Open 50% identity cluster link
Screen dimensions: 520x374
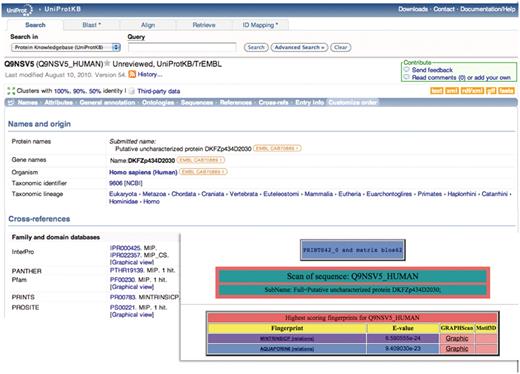pos(95,91)
